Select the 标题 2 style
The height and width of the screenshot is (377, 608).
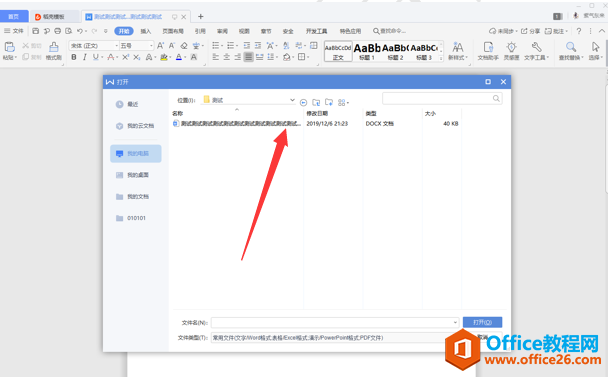[395, 51]
